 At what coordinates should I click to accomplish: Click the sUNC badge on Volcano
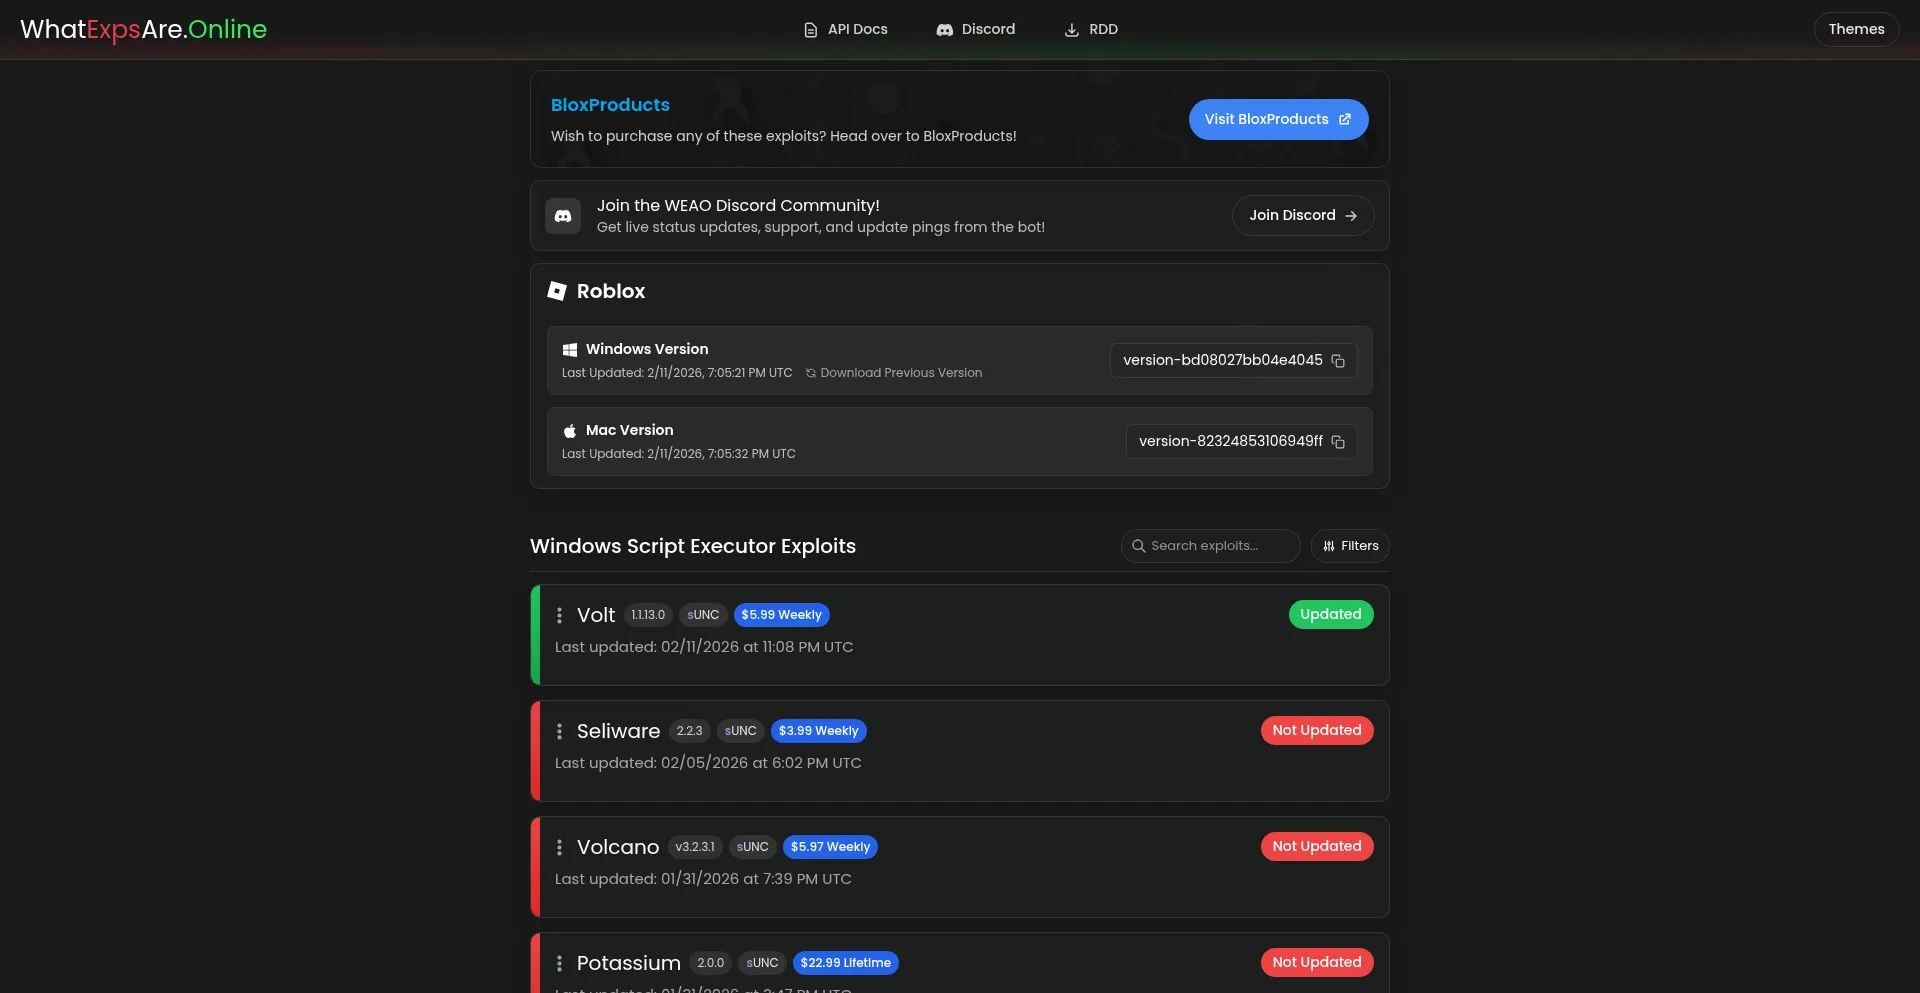point(753,847)
